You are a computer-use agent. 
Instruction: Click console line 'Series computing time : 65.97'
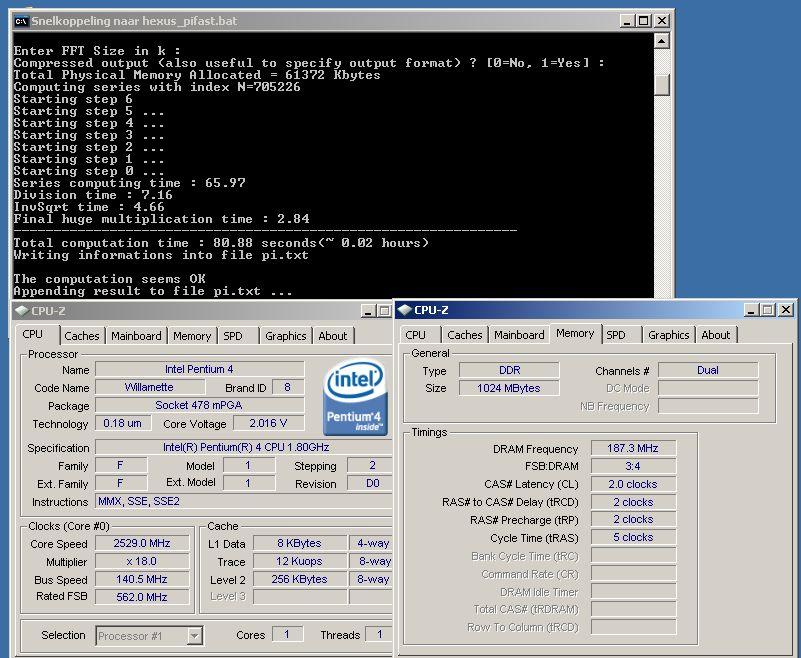(x=129, y=183)
